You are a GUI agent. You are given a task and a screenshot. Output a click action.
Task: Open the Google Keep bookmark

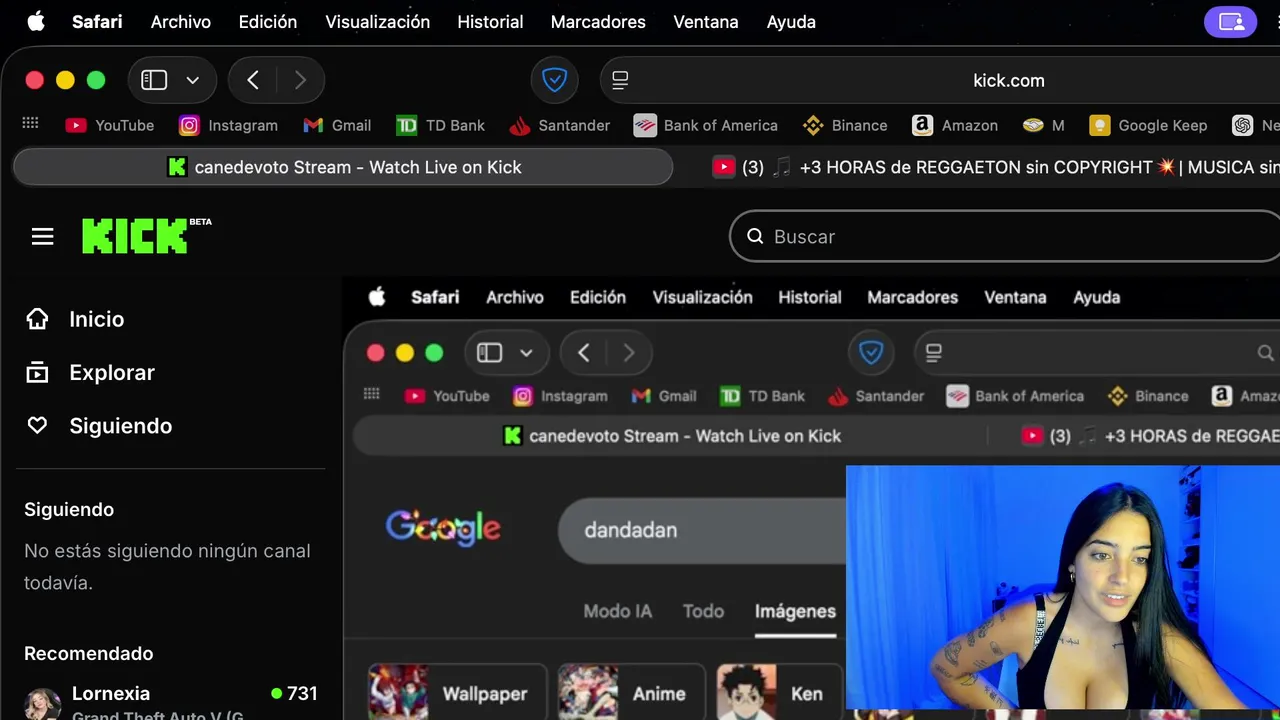click(x=1148, y=125)
